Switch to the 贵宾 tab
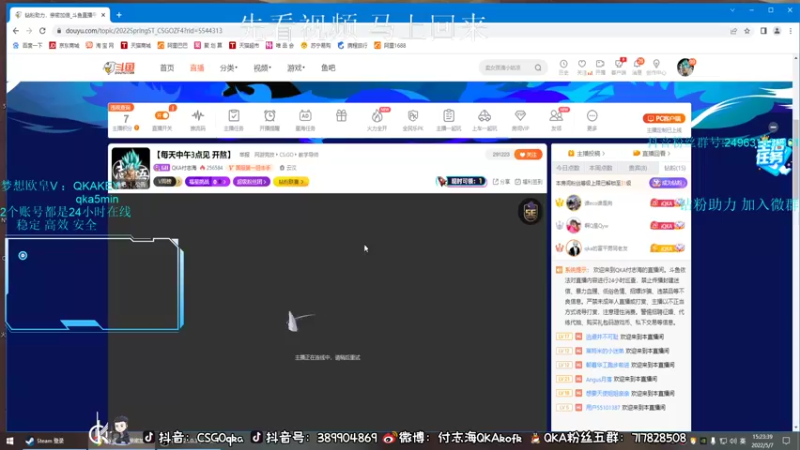 point(638,168)
